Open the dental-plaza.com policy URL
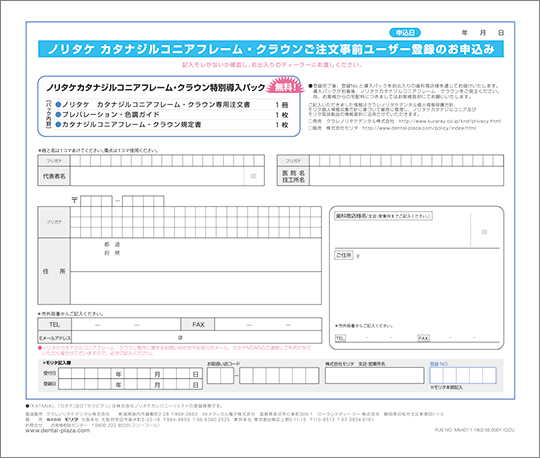The width and height of the screenshot is (540, 458). (x=419, y=128)
